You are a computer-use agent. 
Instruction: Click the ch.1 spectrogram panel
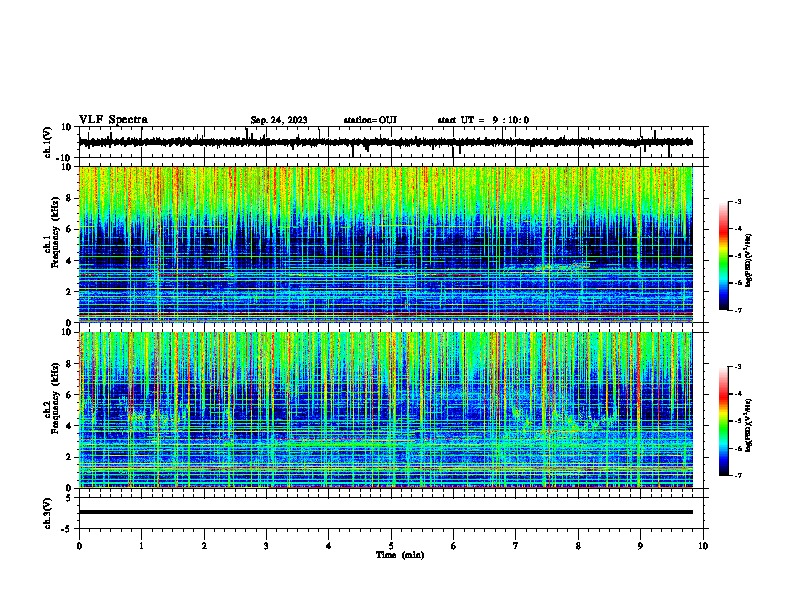click(x=386, y=244)
